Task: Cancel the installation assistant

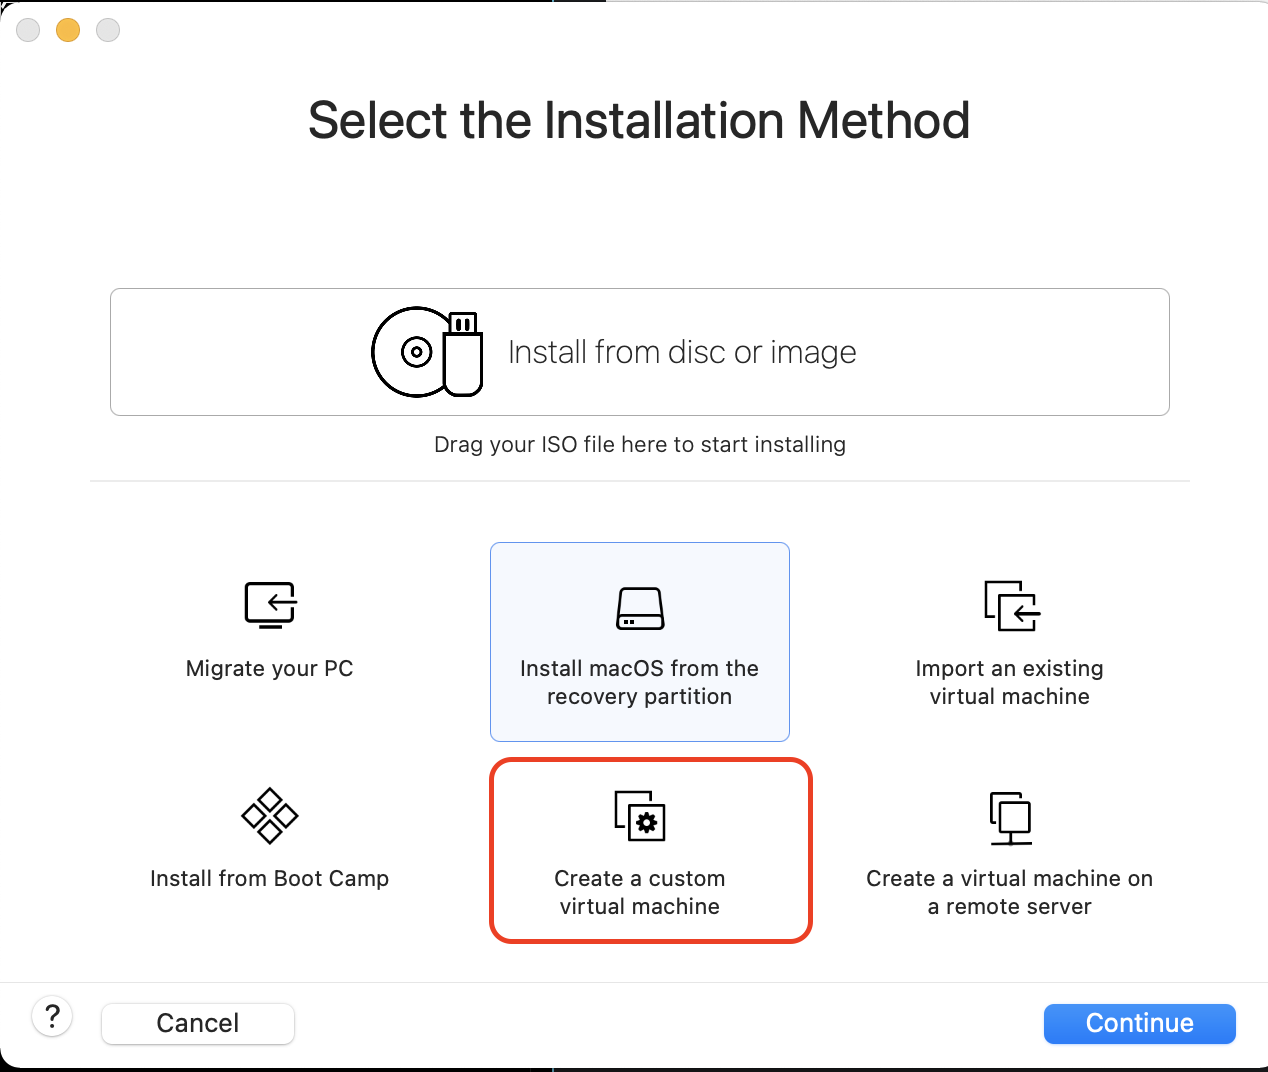Action: (198, 1023)
